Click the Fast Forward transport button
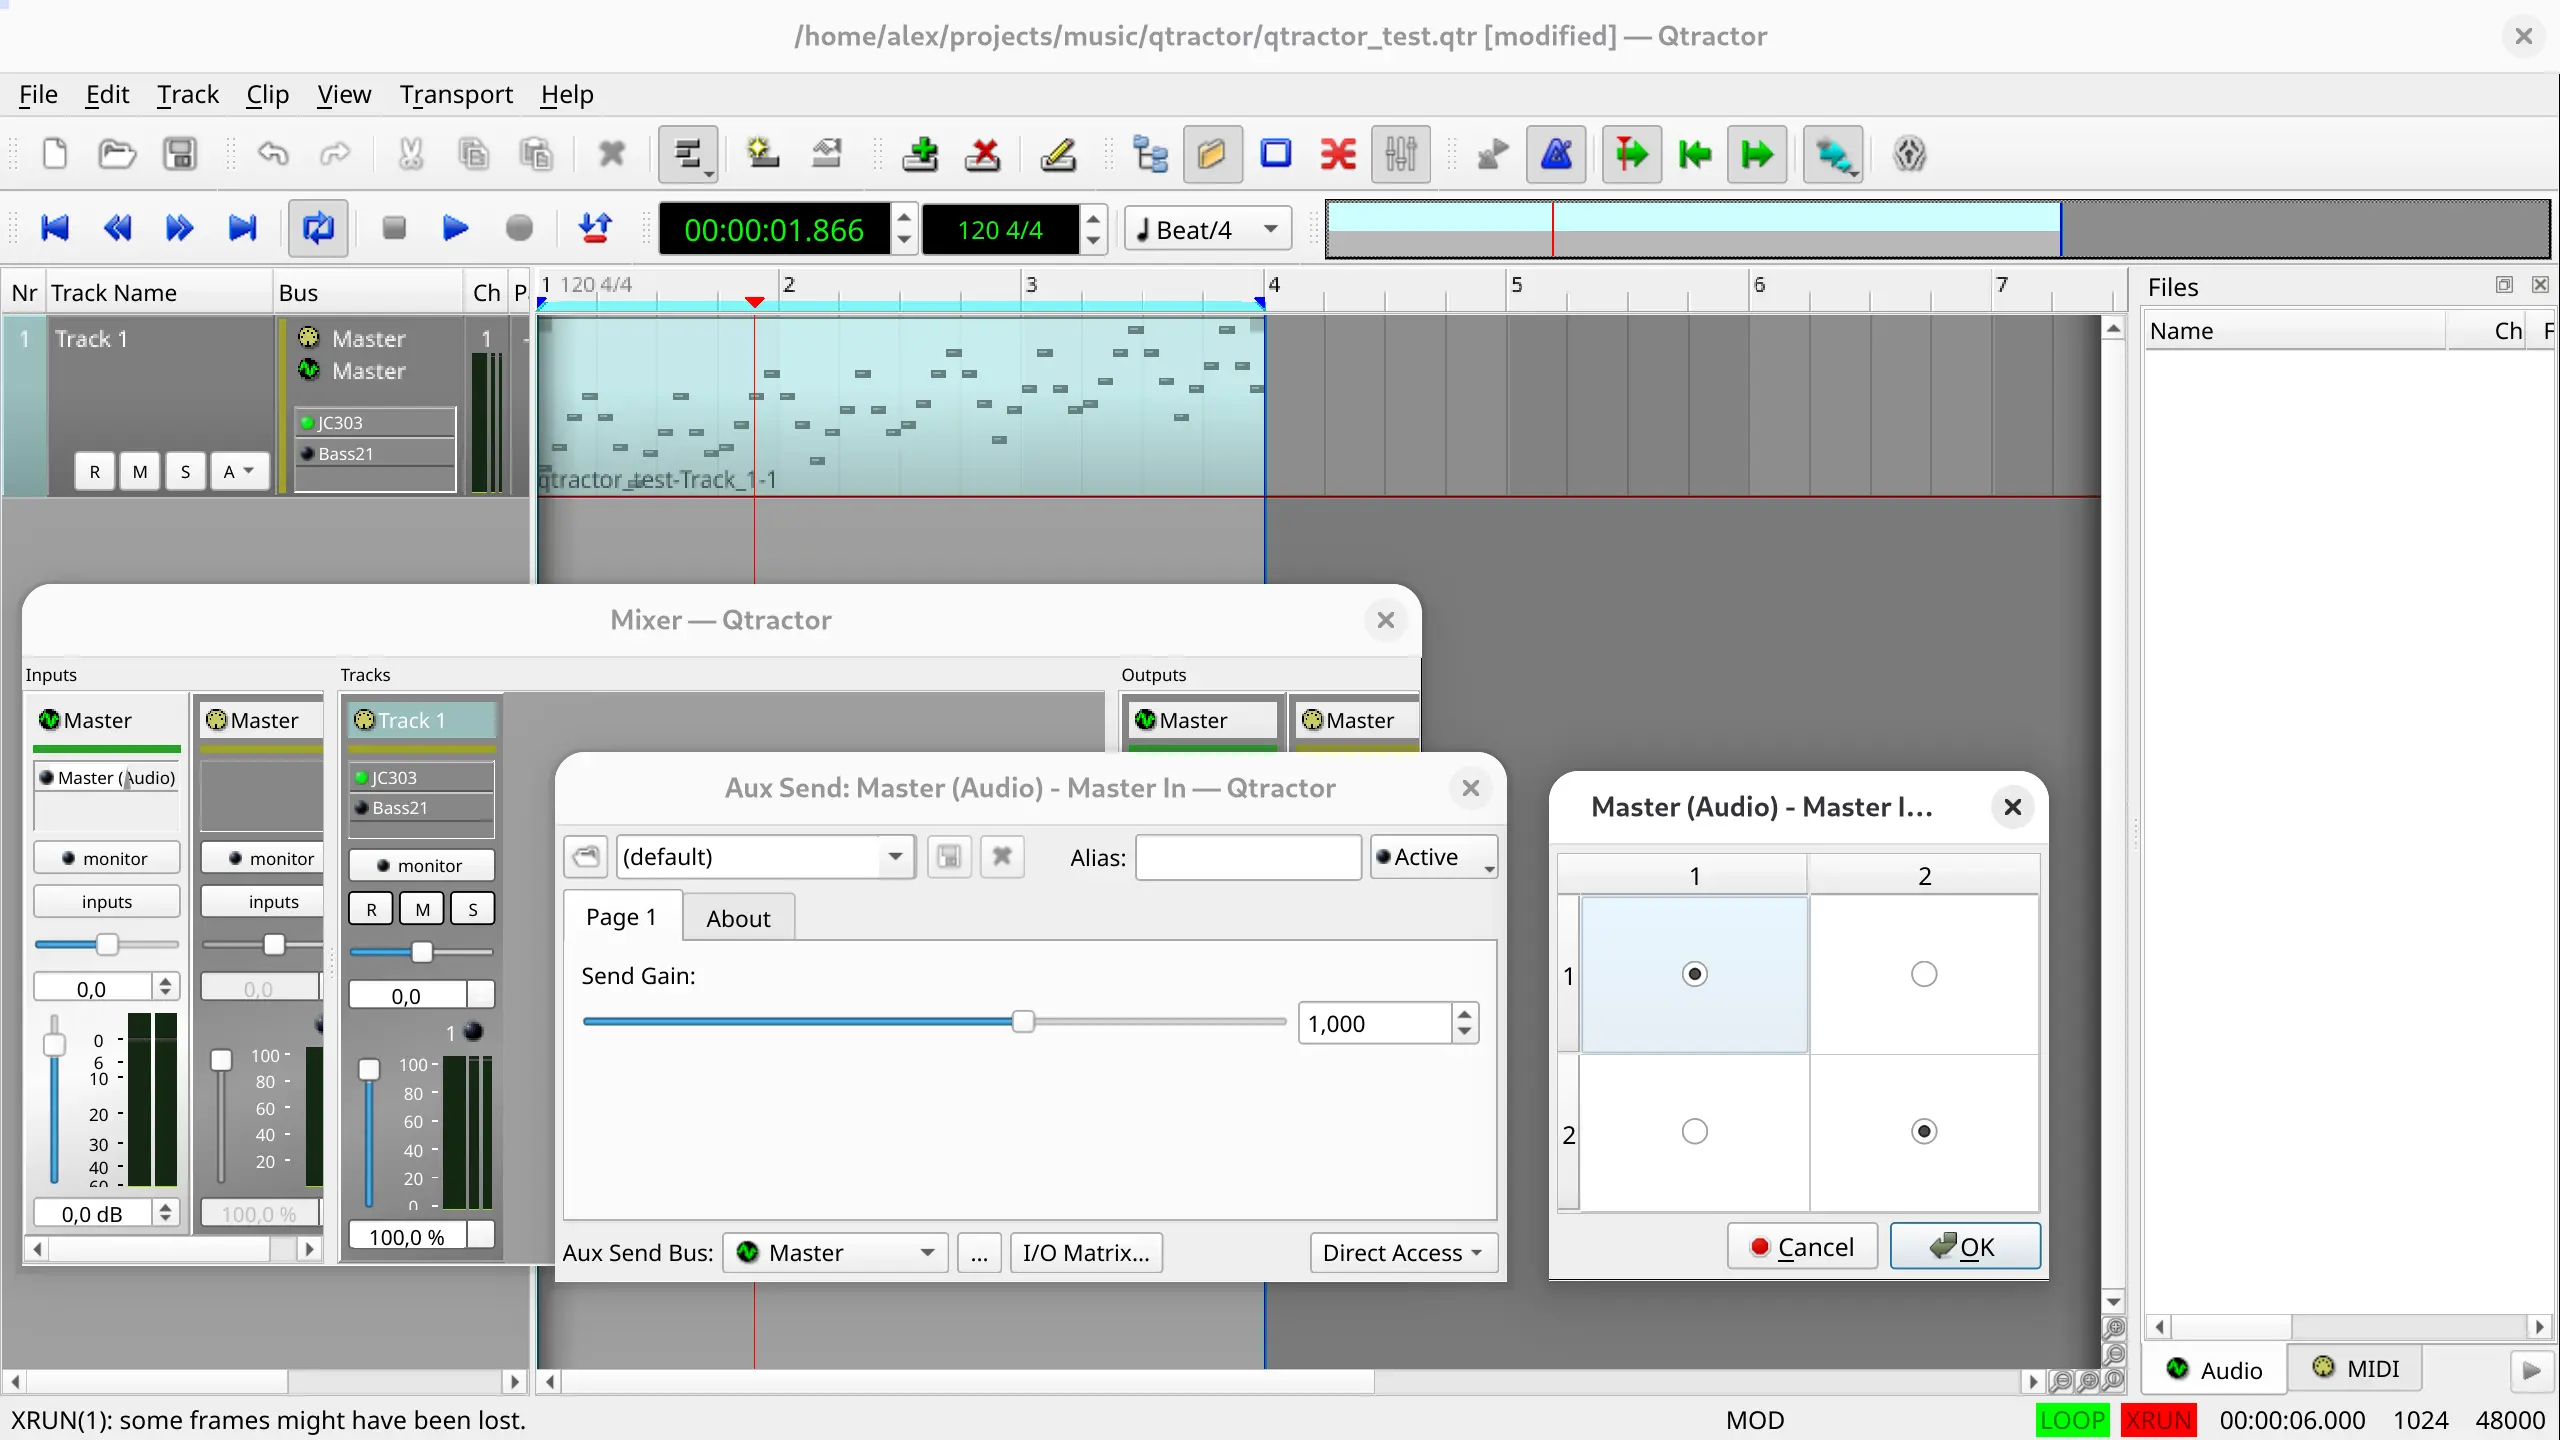2560x1440 pixels. coord(180,229)
